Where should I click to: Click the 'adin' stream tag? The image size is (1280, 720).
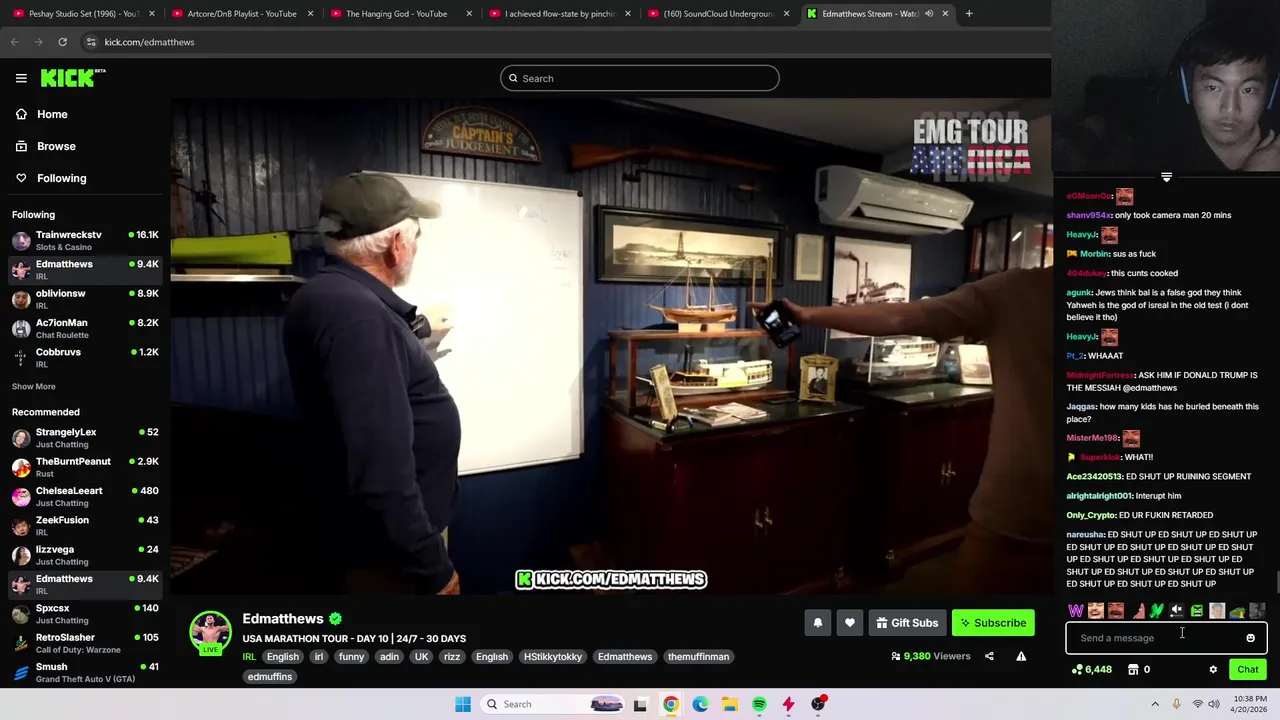tap(389, 657)
